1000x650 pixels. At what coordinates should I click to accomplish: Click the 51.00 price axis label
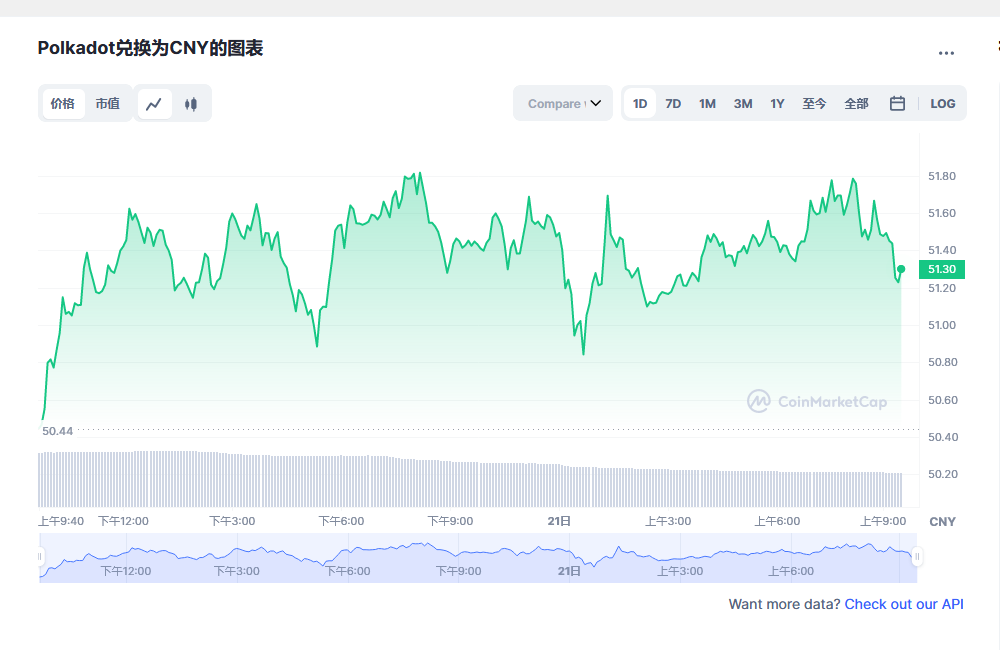[x=942, y=325]
